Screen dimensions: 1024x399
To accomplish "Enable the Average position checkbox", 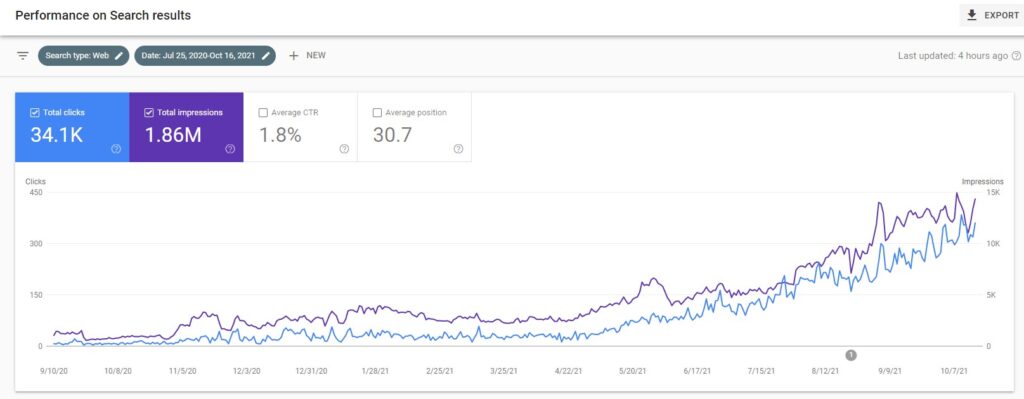I will pos(377,112).
